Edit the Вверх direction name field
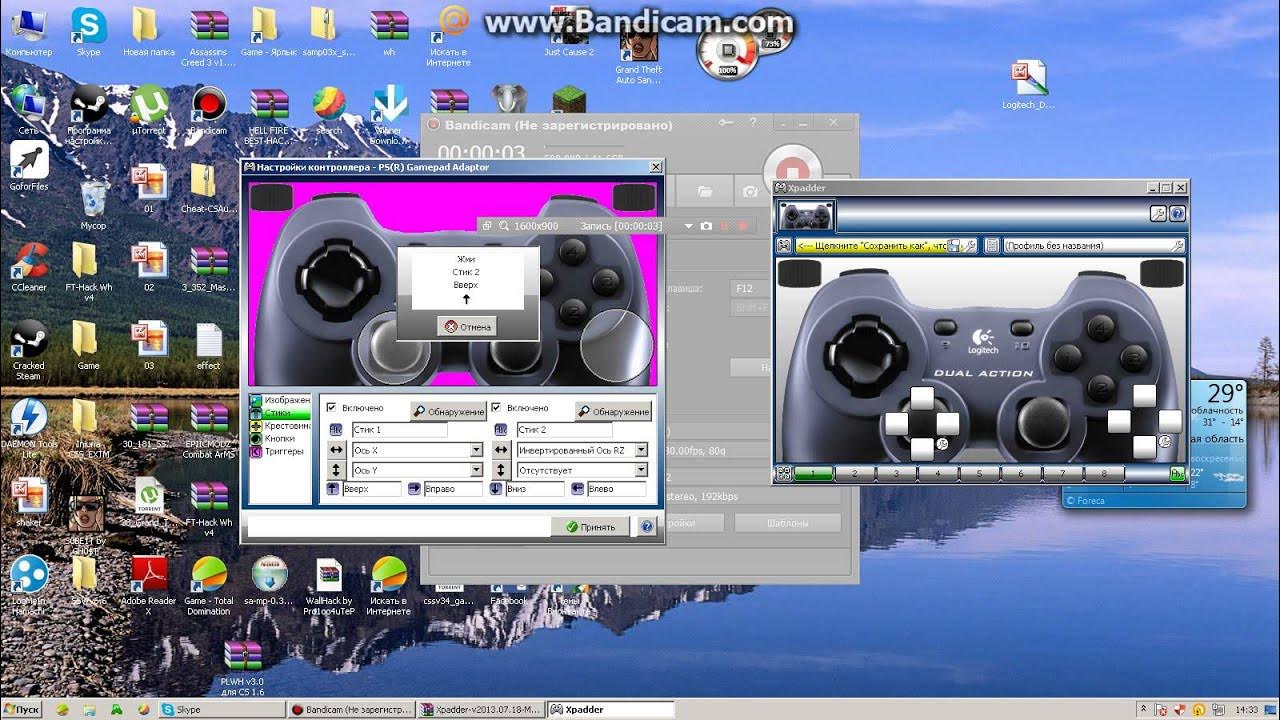 click(371, 489)
